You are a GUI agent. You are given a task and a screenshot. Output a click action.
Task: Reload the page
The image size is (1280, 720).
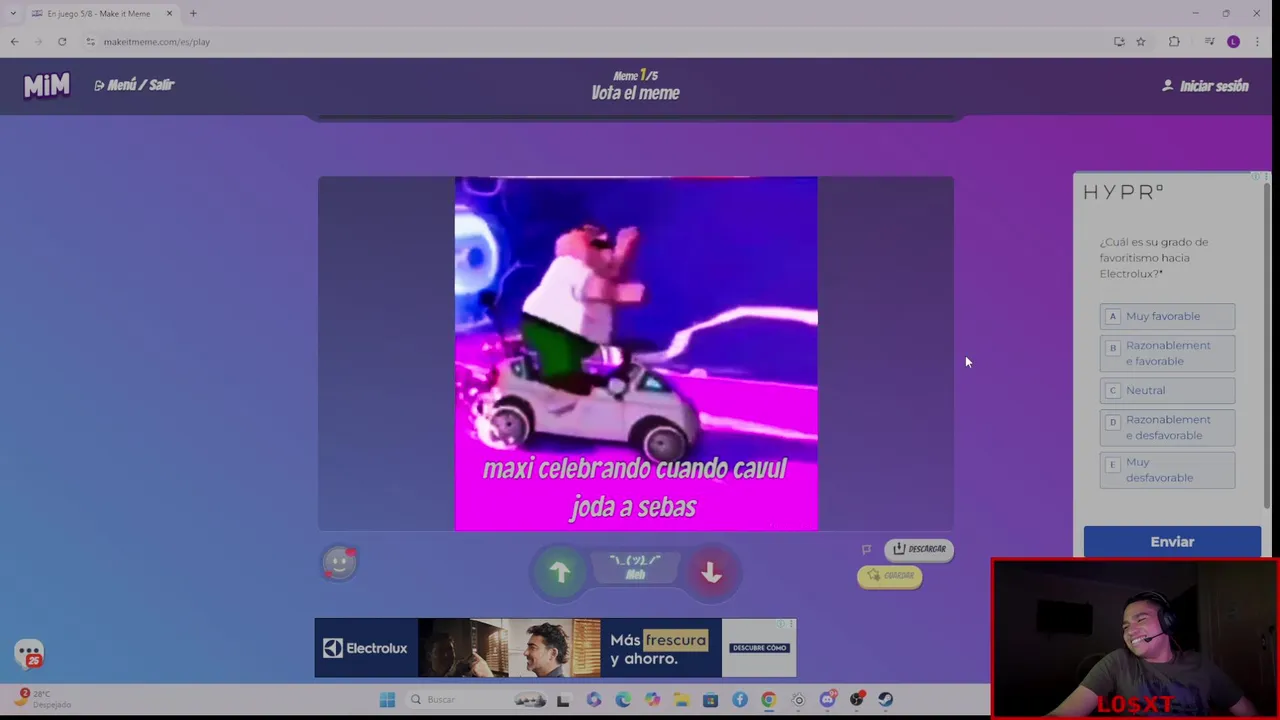click(62, 42)
